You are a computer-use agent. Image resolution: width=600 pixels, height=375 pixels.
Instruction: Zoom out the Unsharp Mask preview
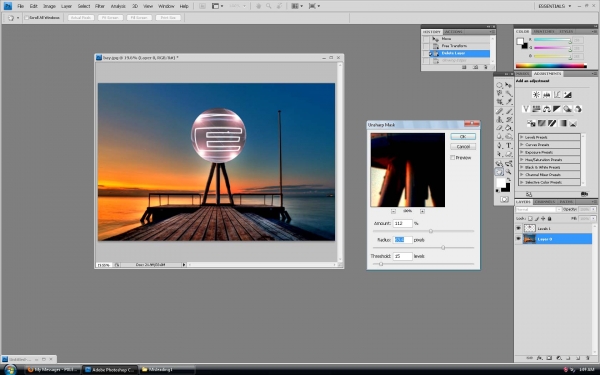(393, 211)
